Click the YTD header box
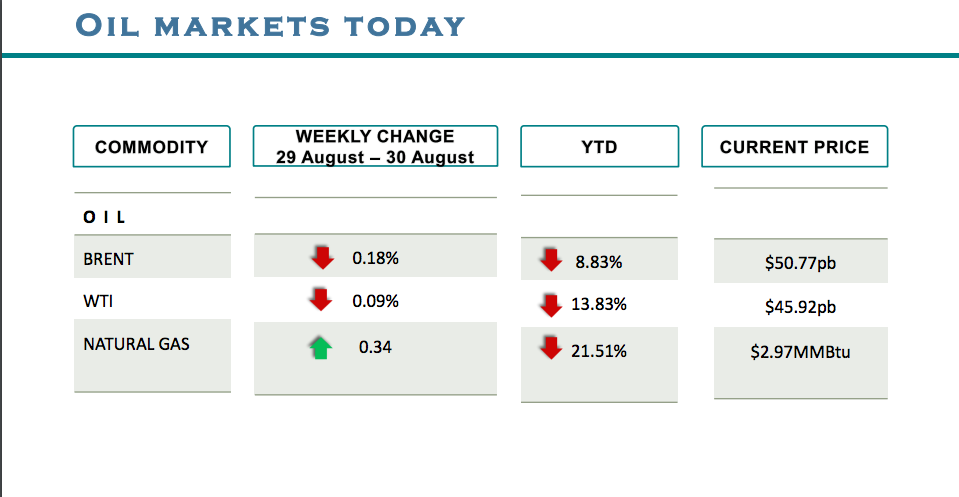 (599, 147)
